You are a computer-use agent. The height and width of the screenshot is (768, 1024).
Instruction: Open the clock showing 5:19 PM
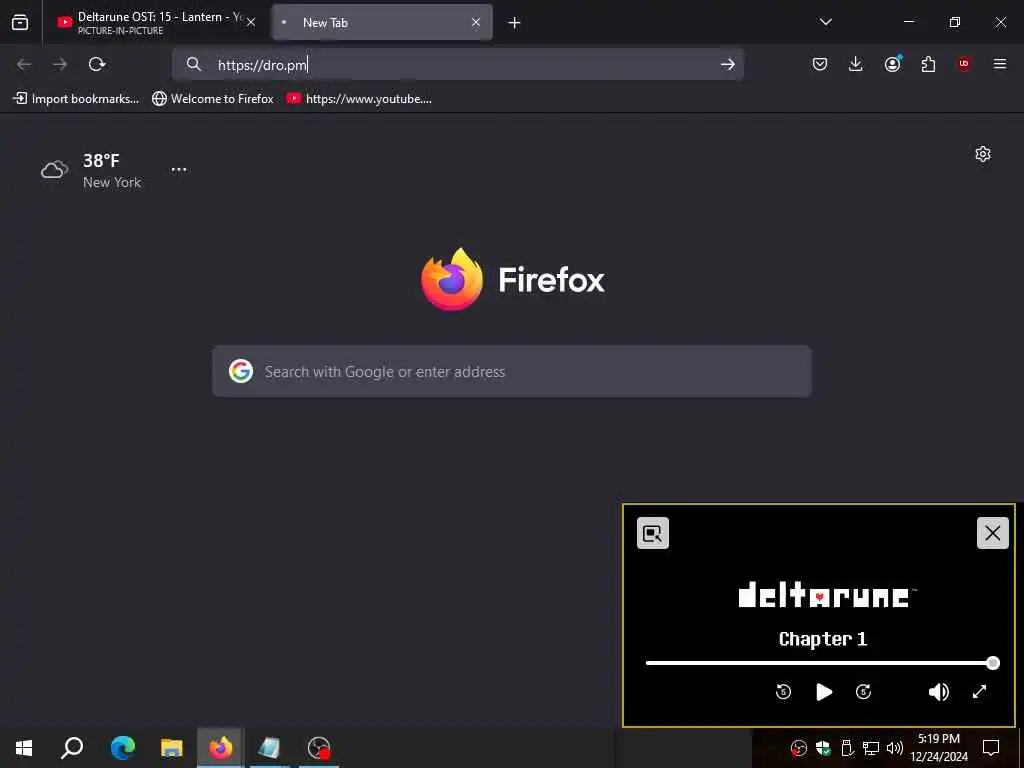point(939,748)
